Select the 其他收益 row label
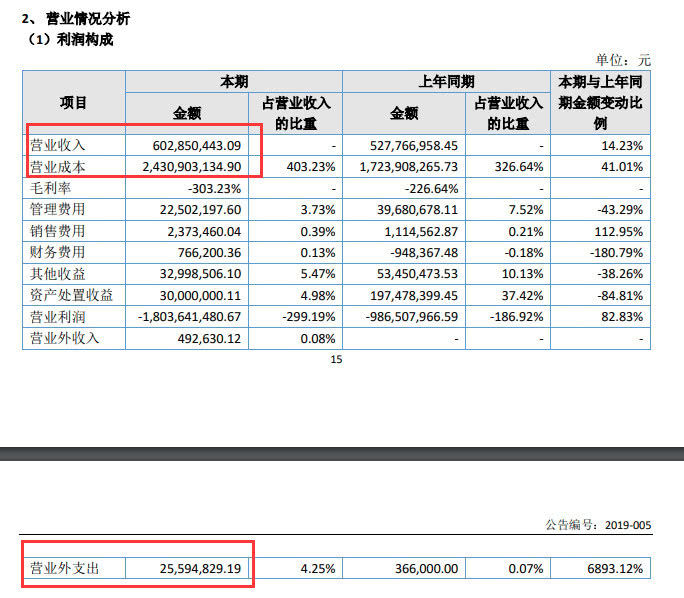Viewport: 684px width, 598px height. click(57, 273)
